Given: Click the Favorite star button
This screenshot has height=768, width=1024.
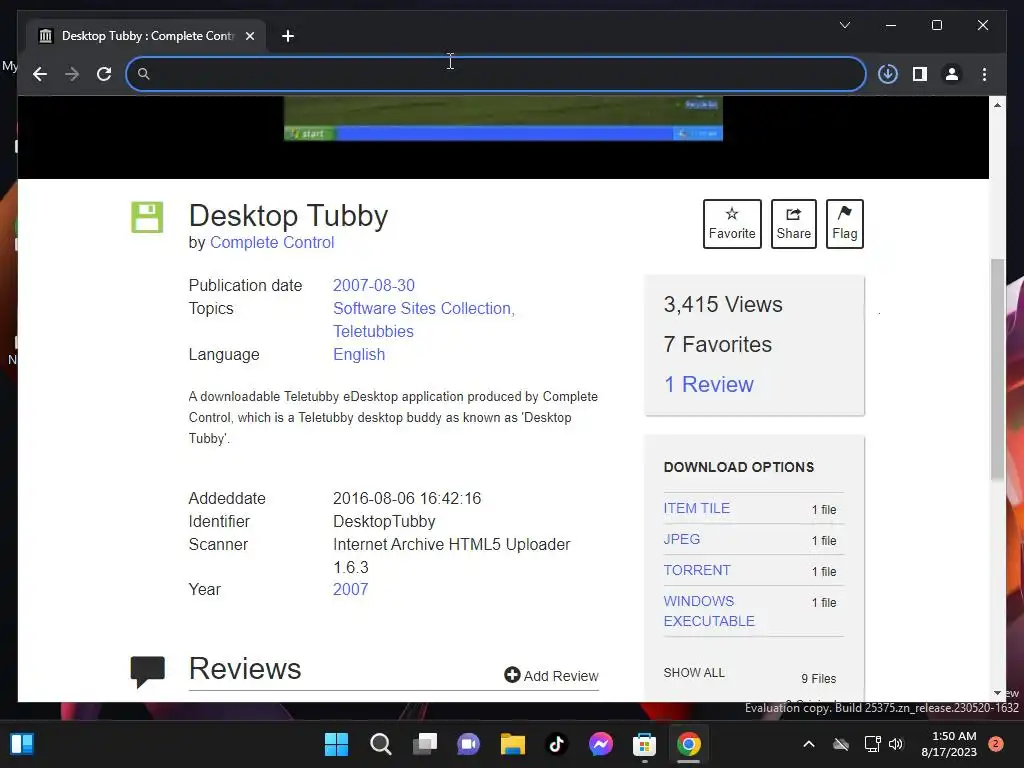Looking at the screenshot, I should click(x=732, y=223).
